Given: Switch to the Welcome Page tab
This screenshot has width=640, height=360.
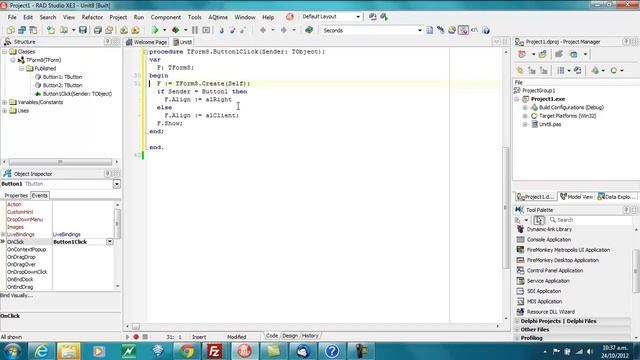Looking at the screenshot, I should coord(147,42).
